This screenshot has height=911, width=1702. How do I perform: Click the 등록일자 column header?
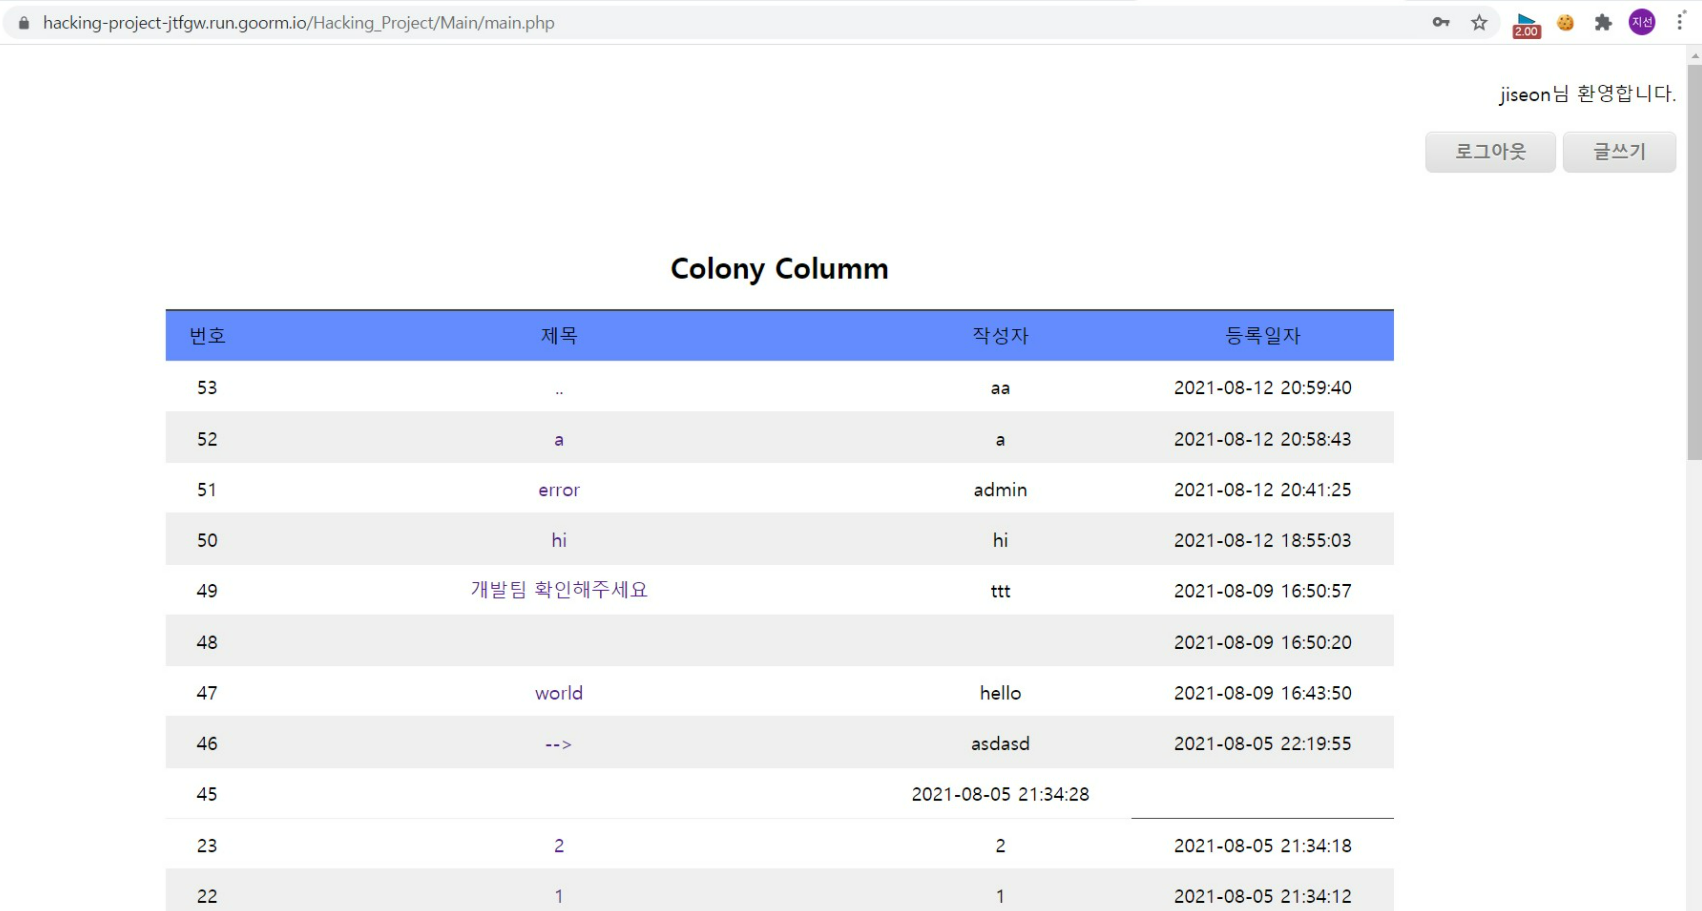tap(1263, 336)
